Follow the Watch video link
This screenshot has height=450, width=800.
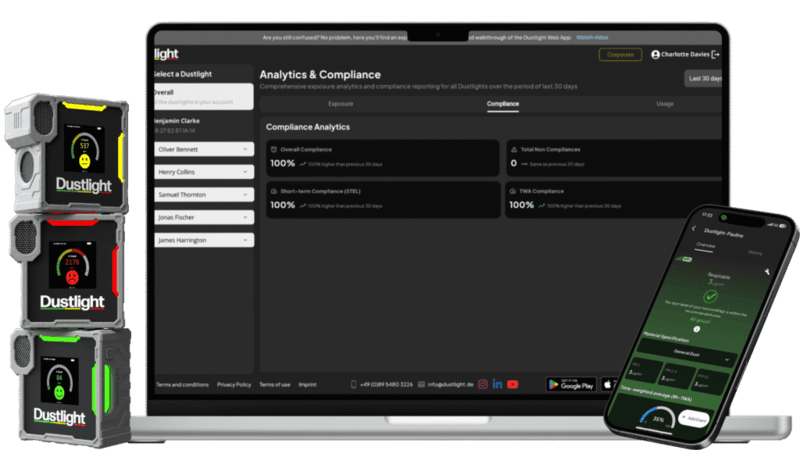click(x=592, y=37)
